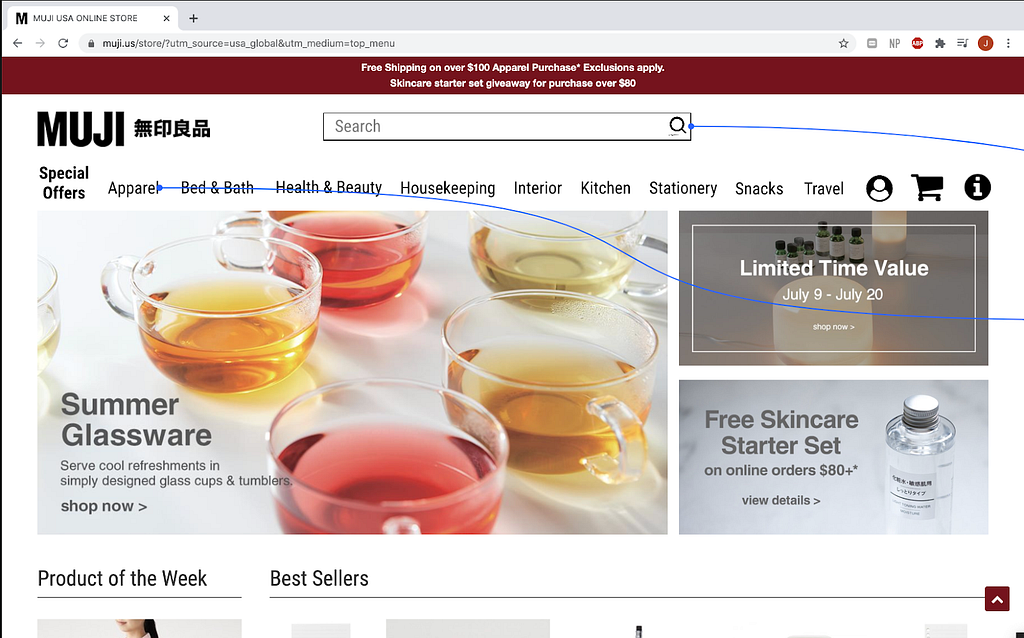Viewport: 1024px width, 638px height.
Task: Select the Apparel menu category
Action: [133, 188]
